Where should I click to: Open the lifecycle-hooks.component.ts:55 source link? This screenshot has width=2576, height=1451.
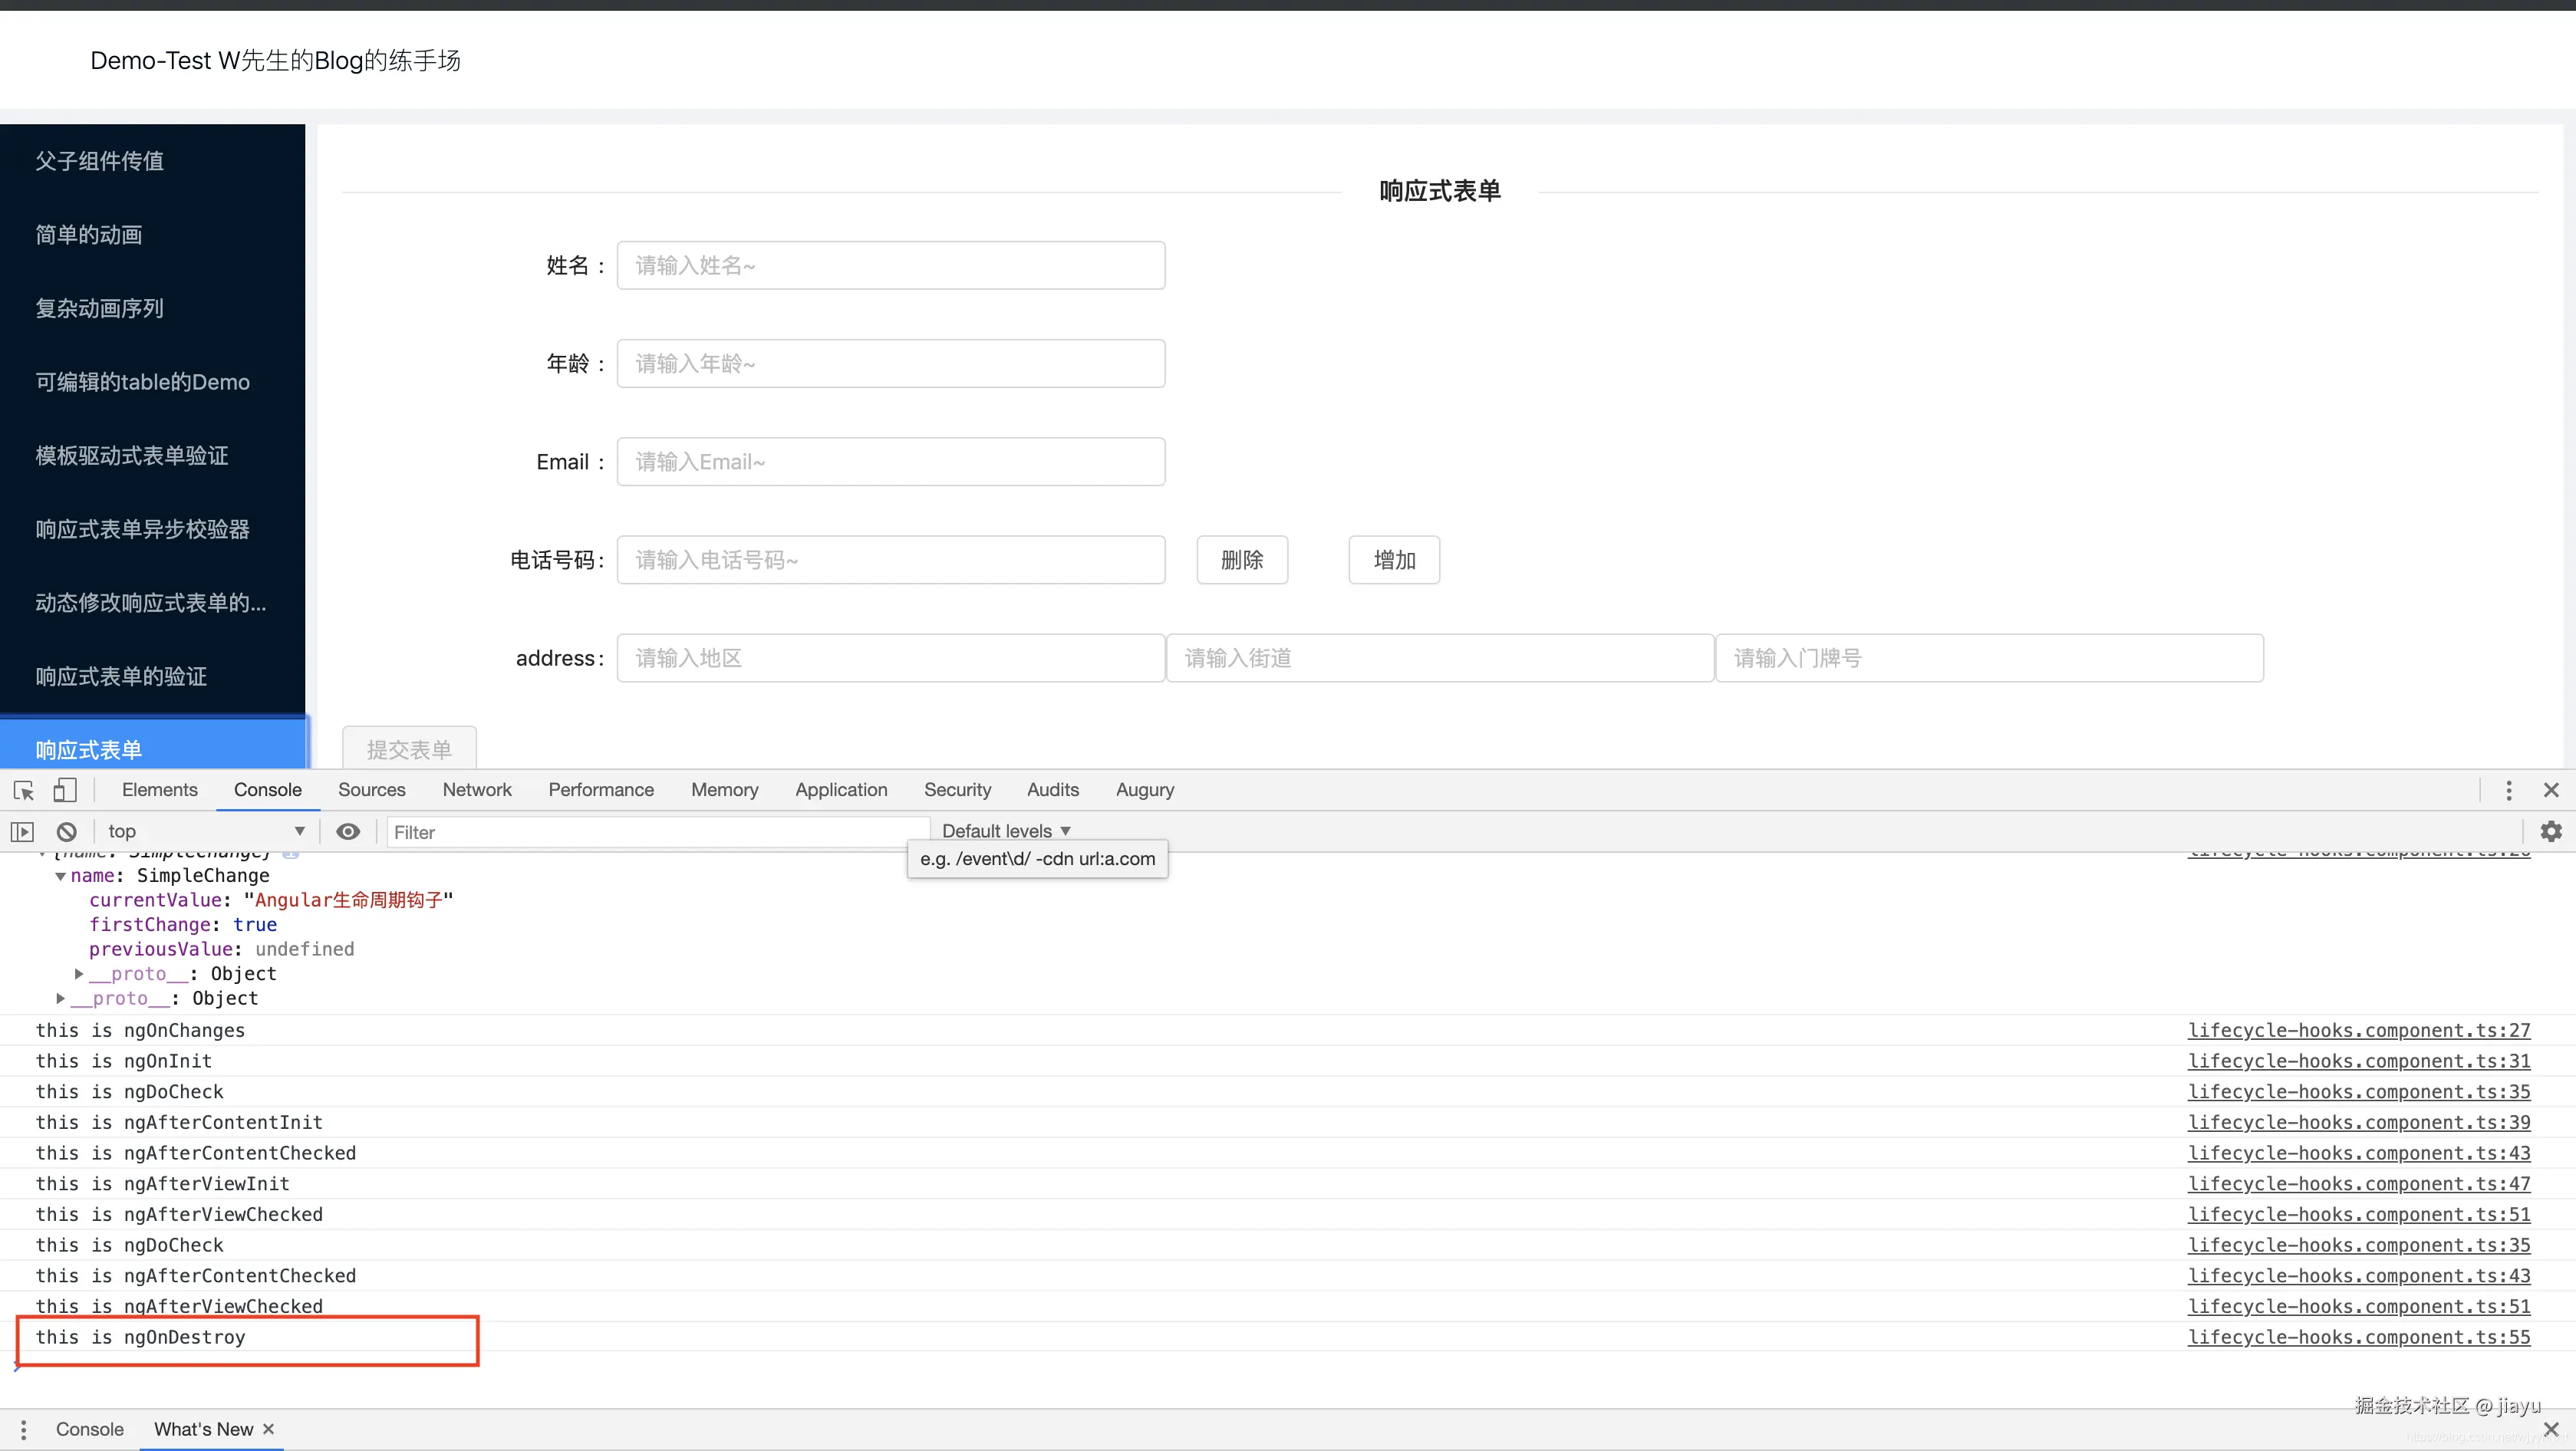tap(2358, 1338)
